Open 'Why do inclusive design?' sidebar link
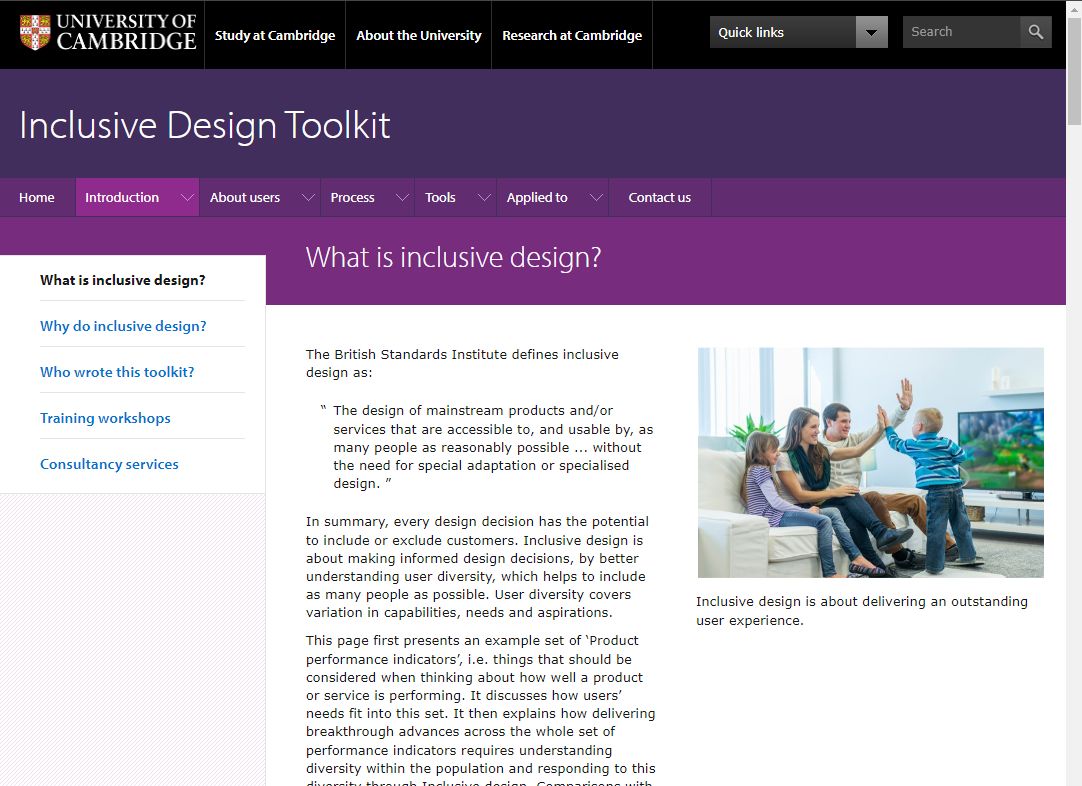 (x=124, y=326)
